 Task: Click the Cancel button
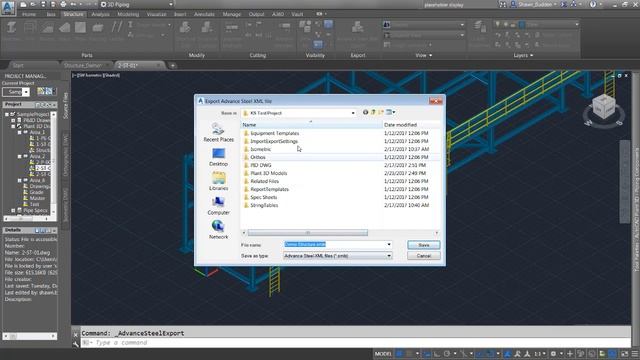[424, 256]
